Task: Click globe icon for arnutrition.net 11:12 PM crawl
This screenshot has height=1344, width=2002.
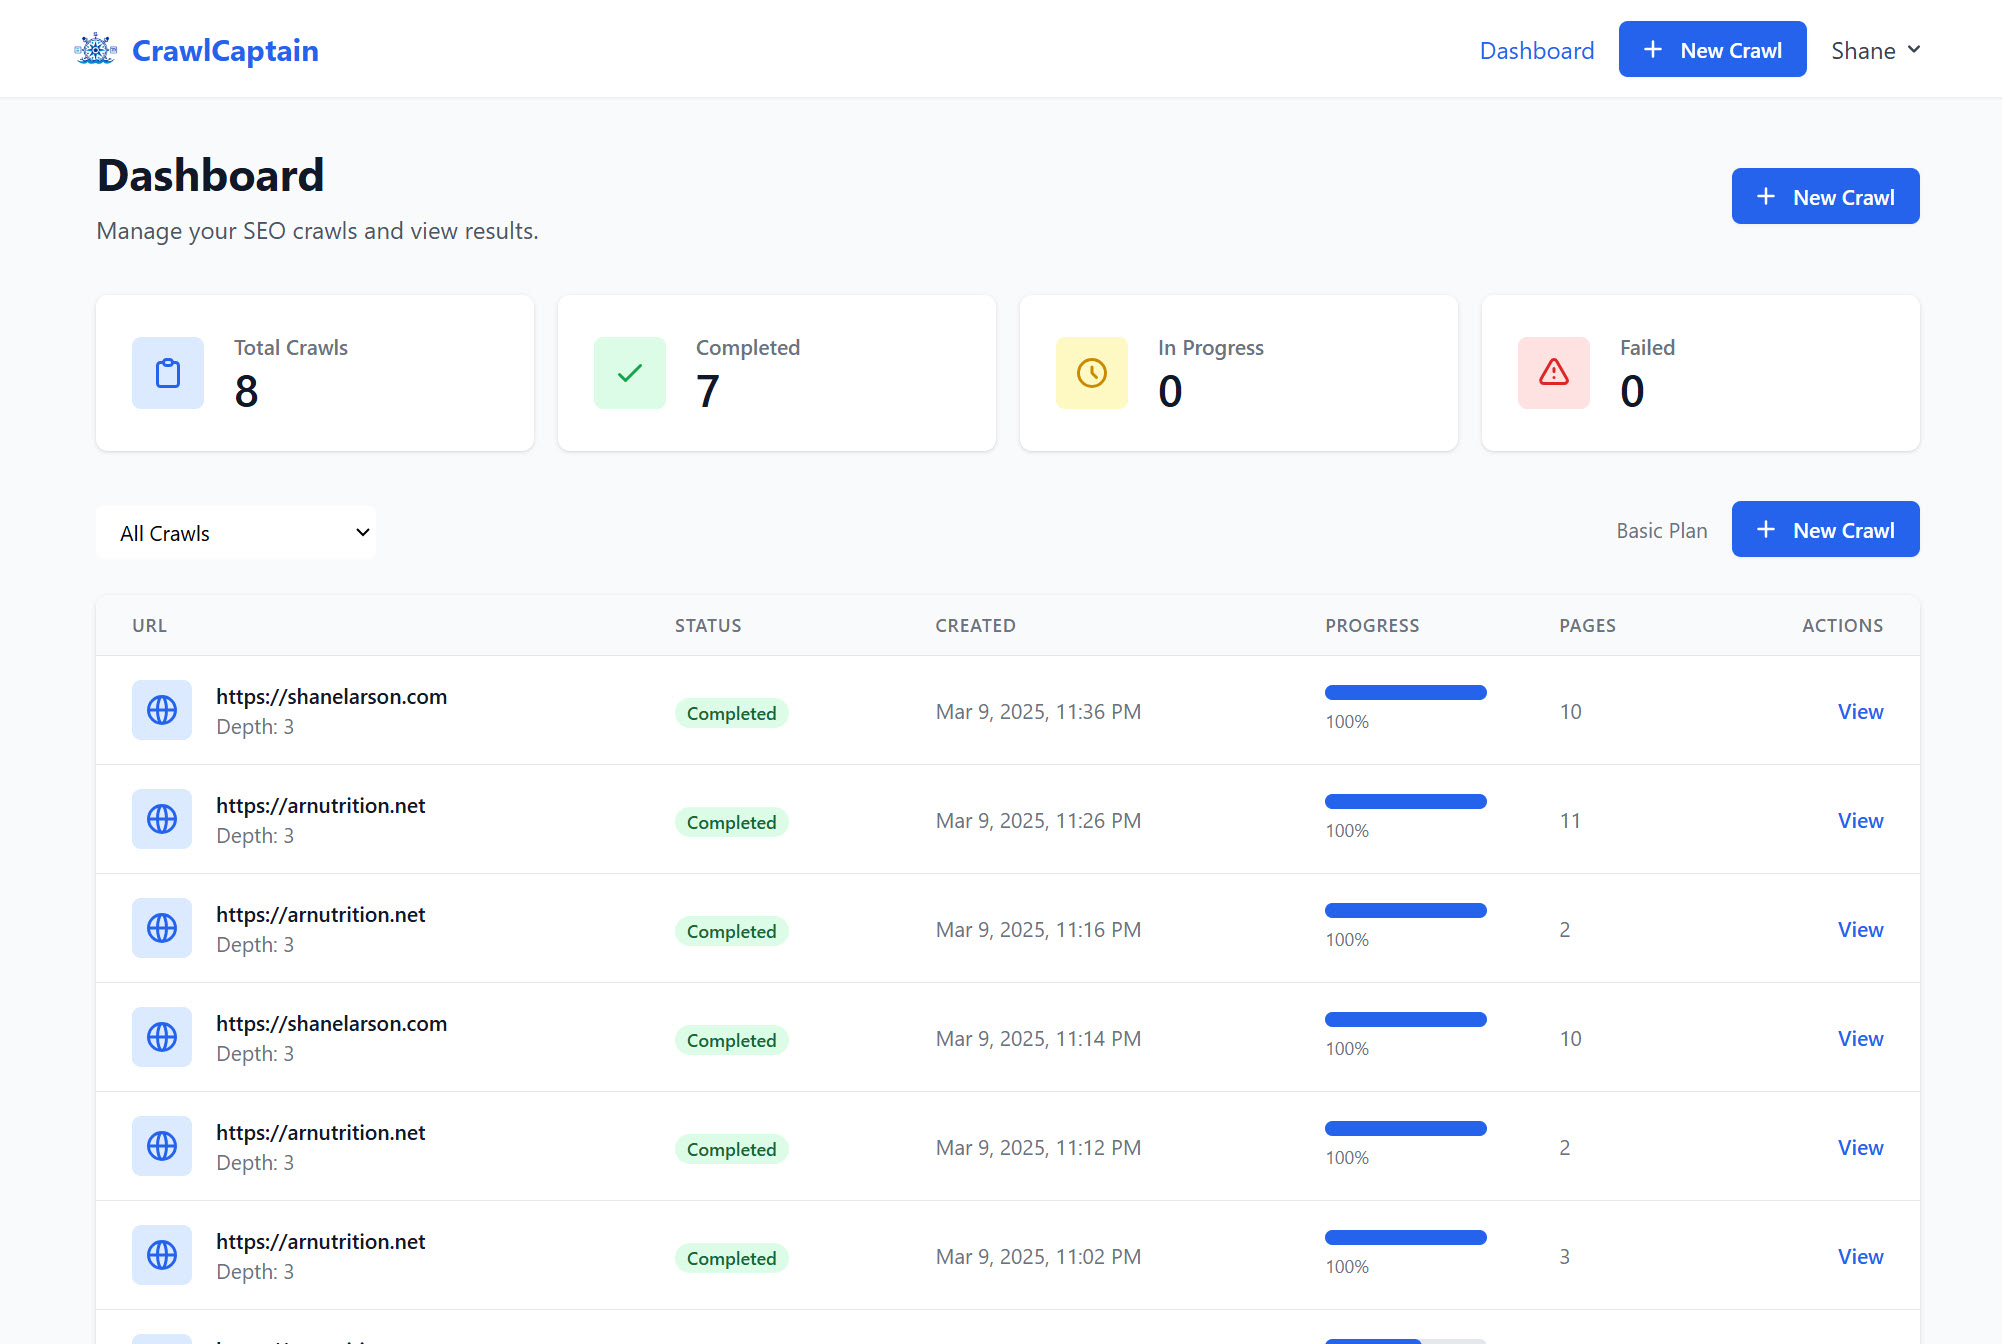Action: point(162,1146)
